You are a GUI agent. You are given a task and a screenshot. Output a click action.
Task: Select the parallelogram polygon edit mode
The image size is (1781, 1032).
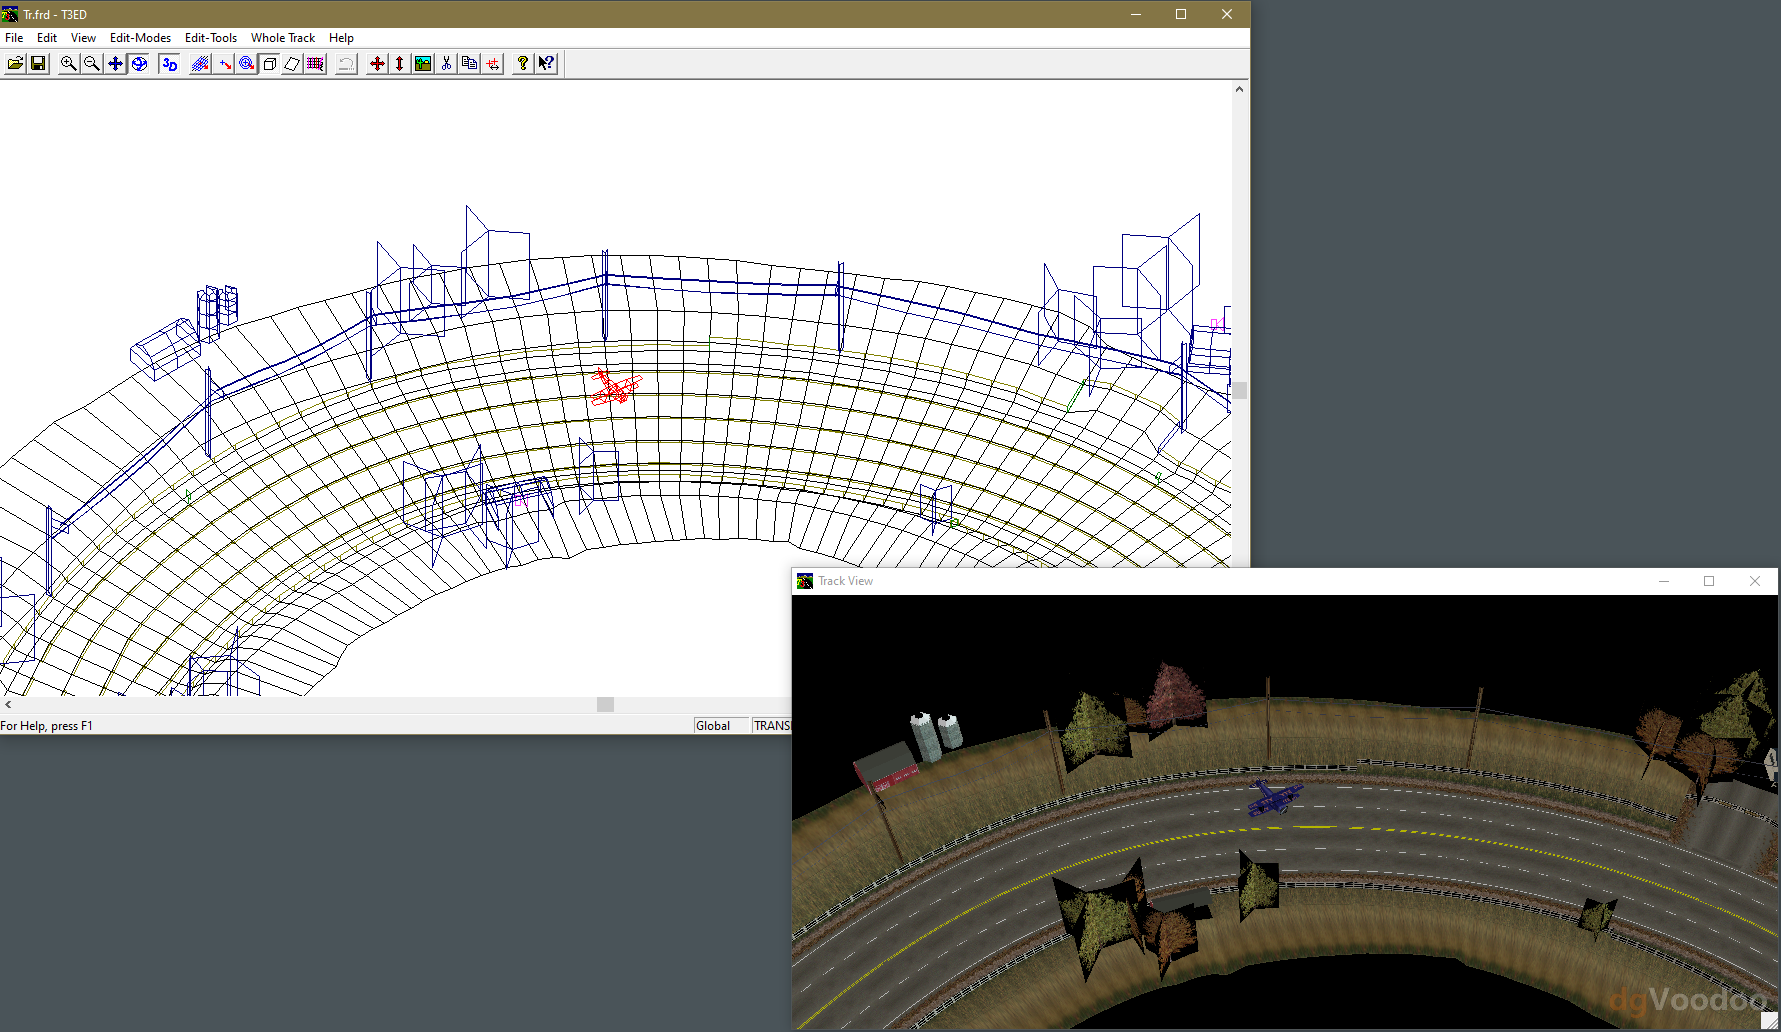[293, 64]
